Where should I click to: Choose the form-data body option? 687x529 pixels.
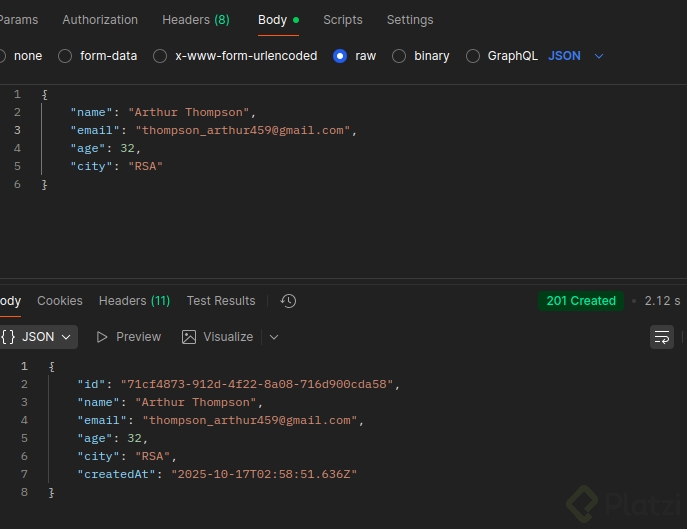tap(66, 56)
